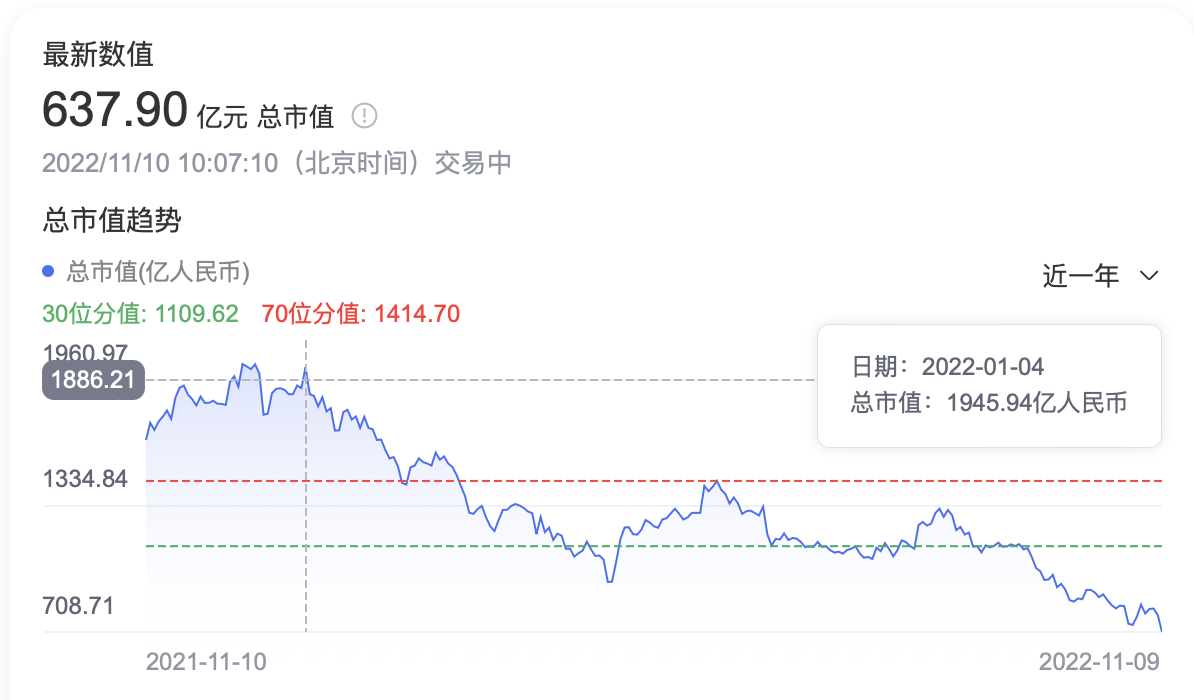Toggle the green 30位分值 percentile line
1194x700 pixels.
(x=141, y=313)
